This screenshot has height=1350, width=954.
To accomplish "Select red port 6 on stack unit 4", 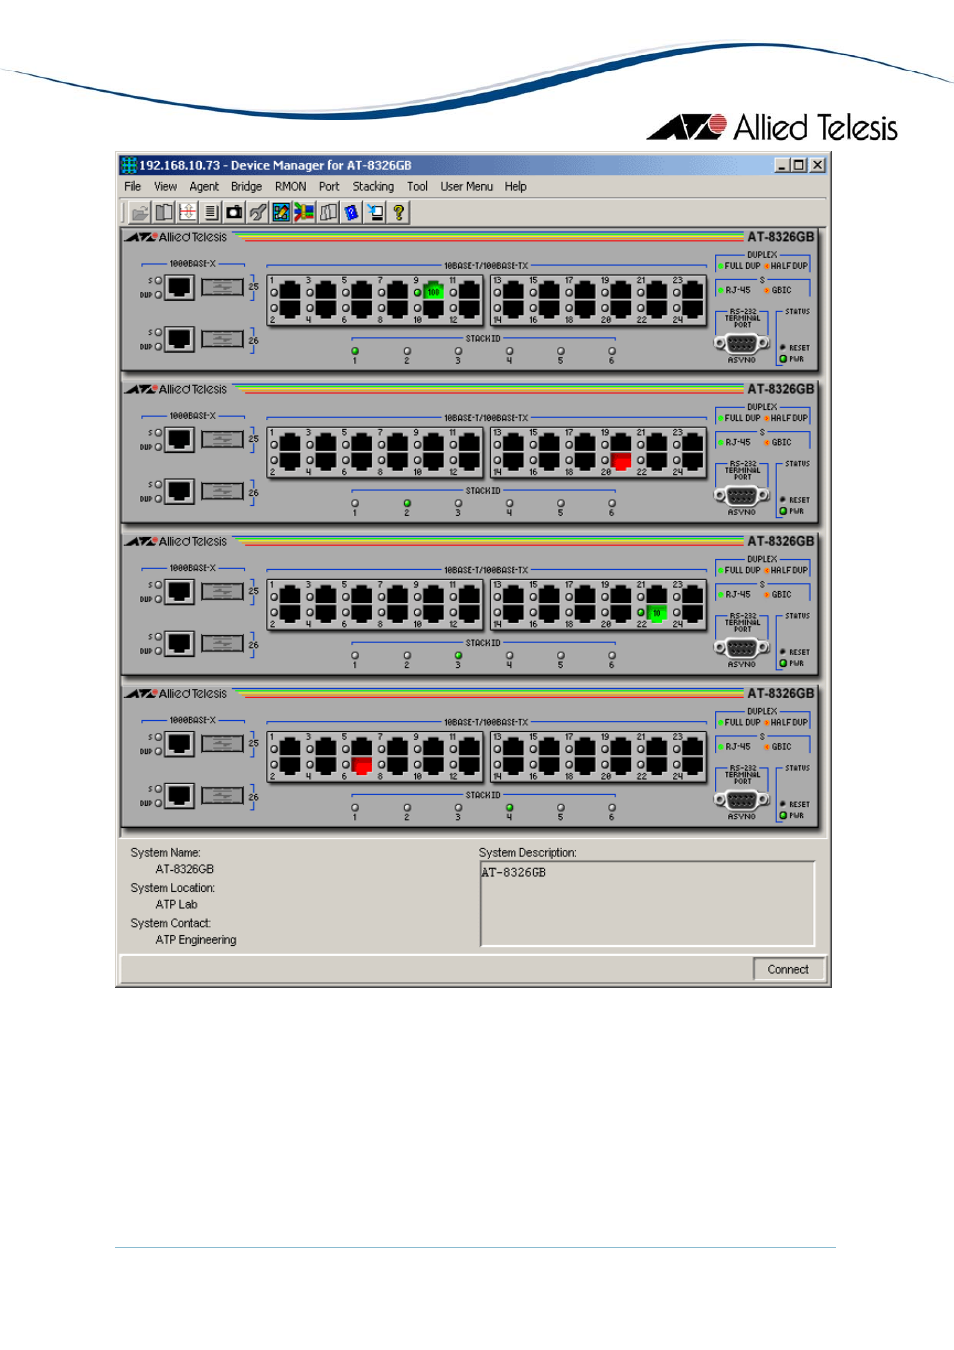I will (x=362, y=766).
